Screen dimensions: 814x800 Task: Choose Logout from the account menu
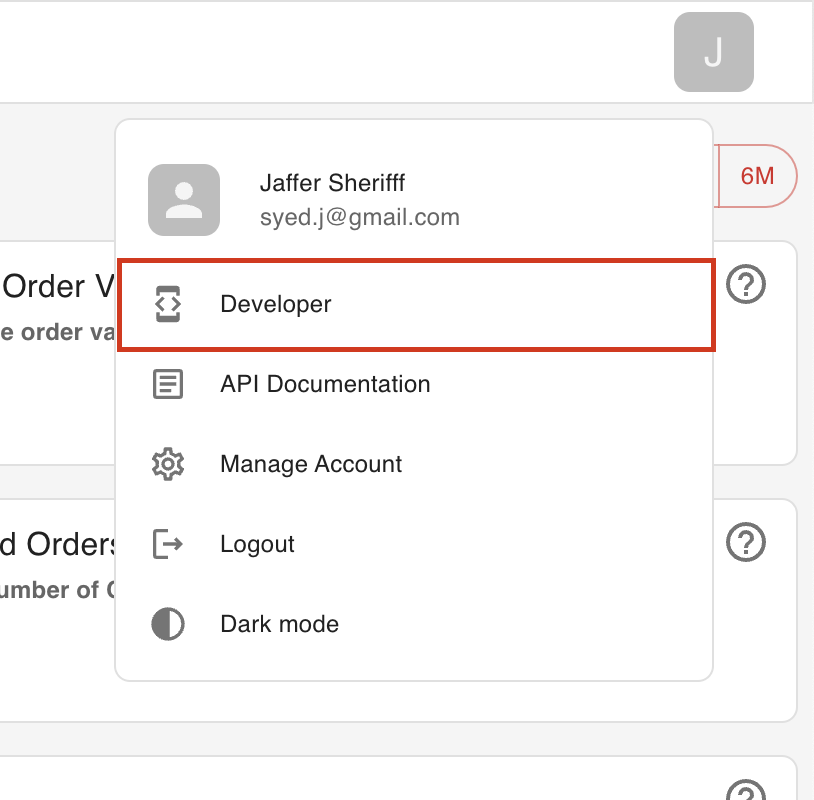point(257,544)
